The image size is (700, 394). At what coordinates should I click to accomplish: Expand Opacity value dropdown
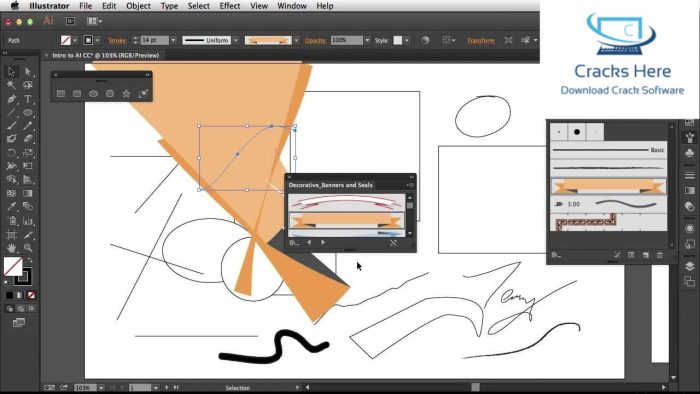367,40
